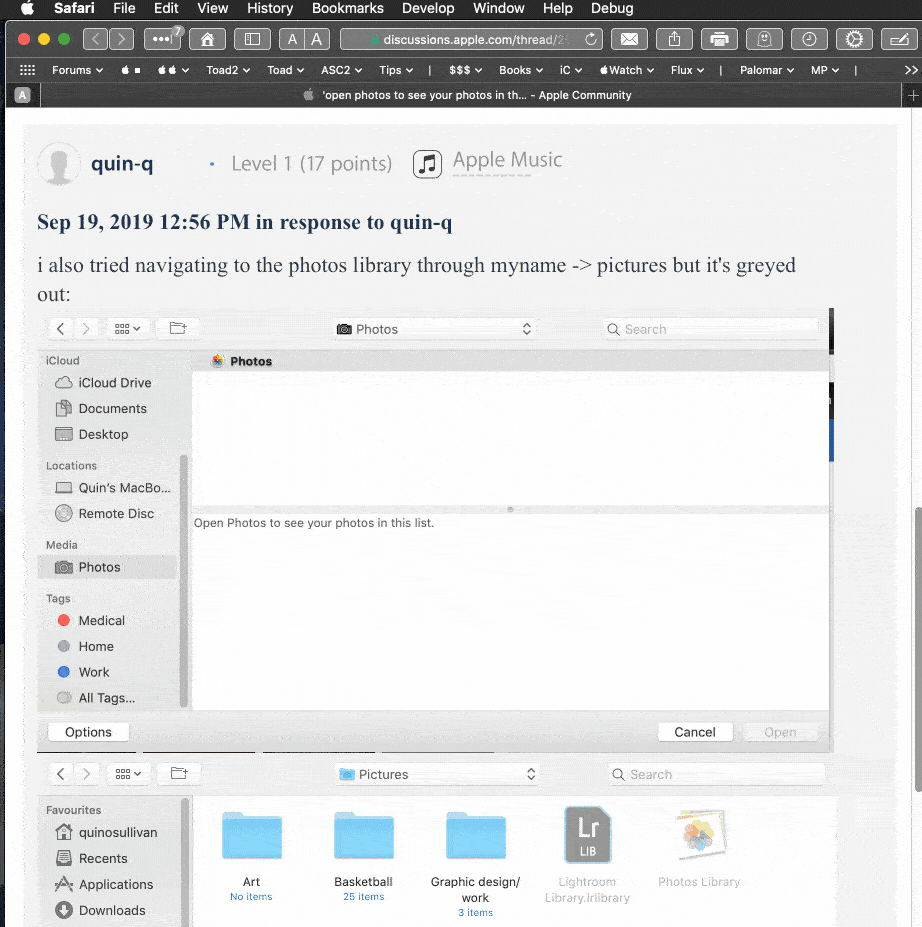Open the Art folder
This screenshot has height=927, width=922.
point(252,836)
